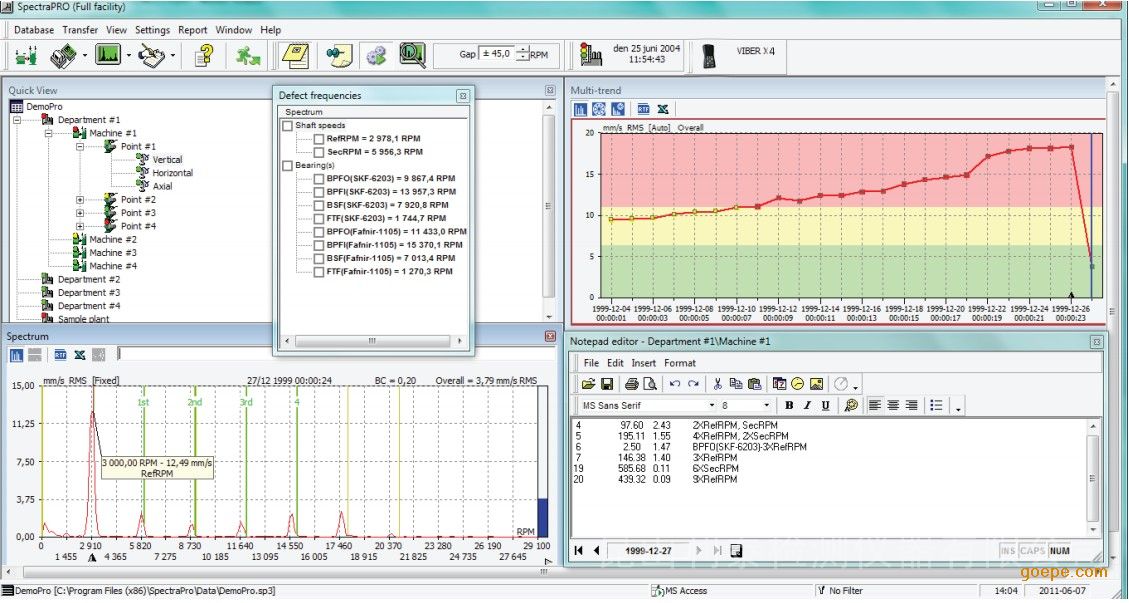This screenshot has height=603, width=1129.
Task: Select Department #3 in Quick View tree
Action: [88, 293]
